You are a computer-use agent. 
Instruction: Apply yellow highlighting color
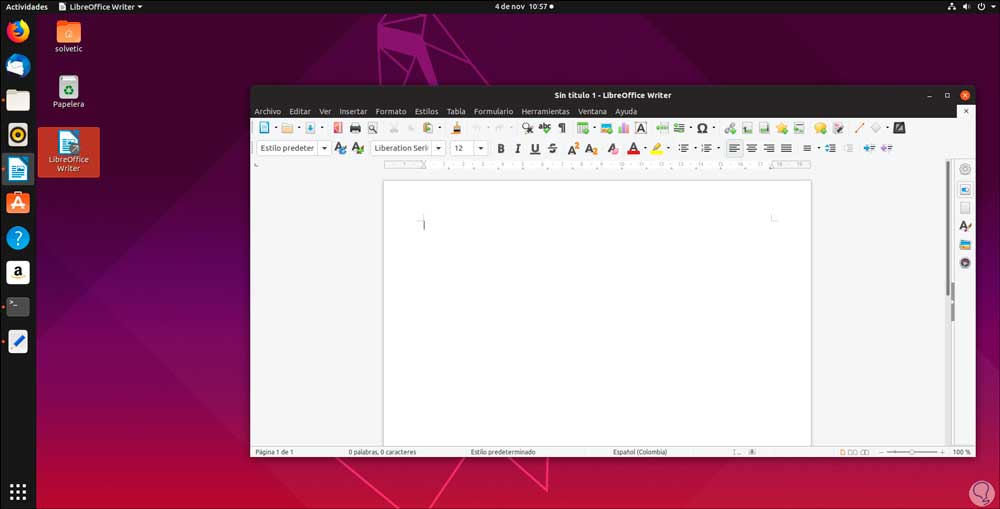pyautogui.click(x=656, y=149)
